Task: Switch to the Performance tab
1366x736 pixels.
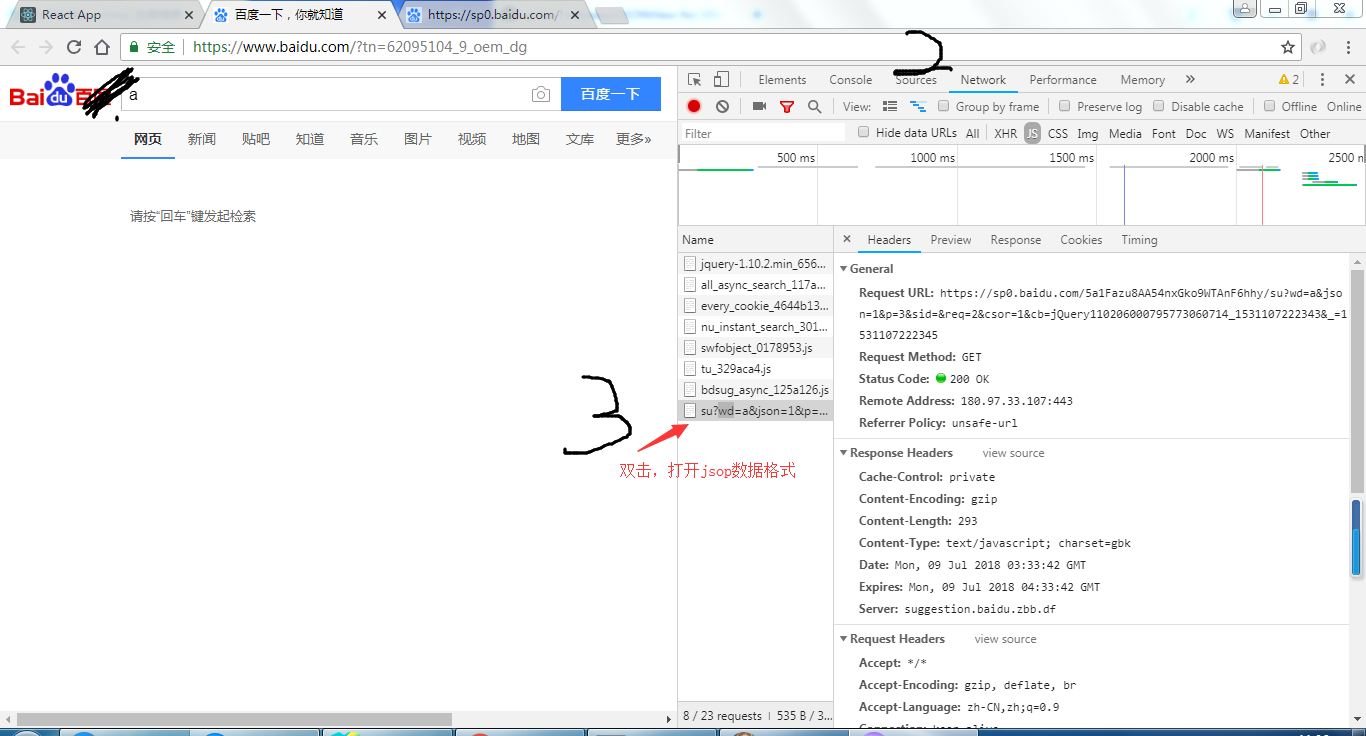Action: [x=1063, y=80]
